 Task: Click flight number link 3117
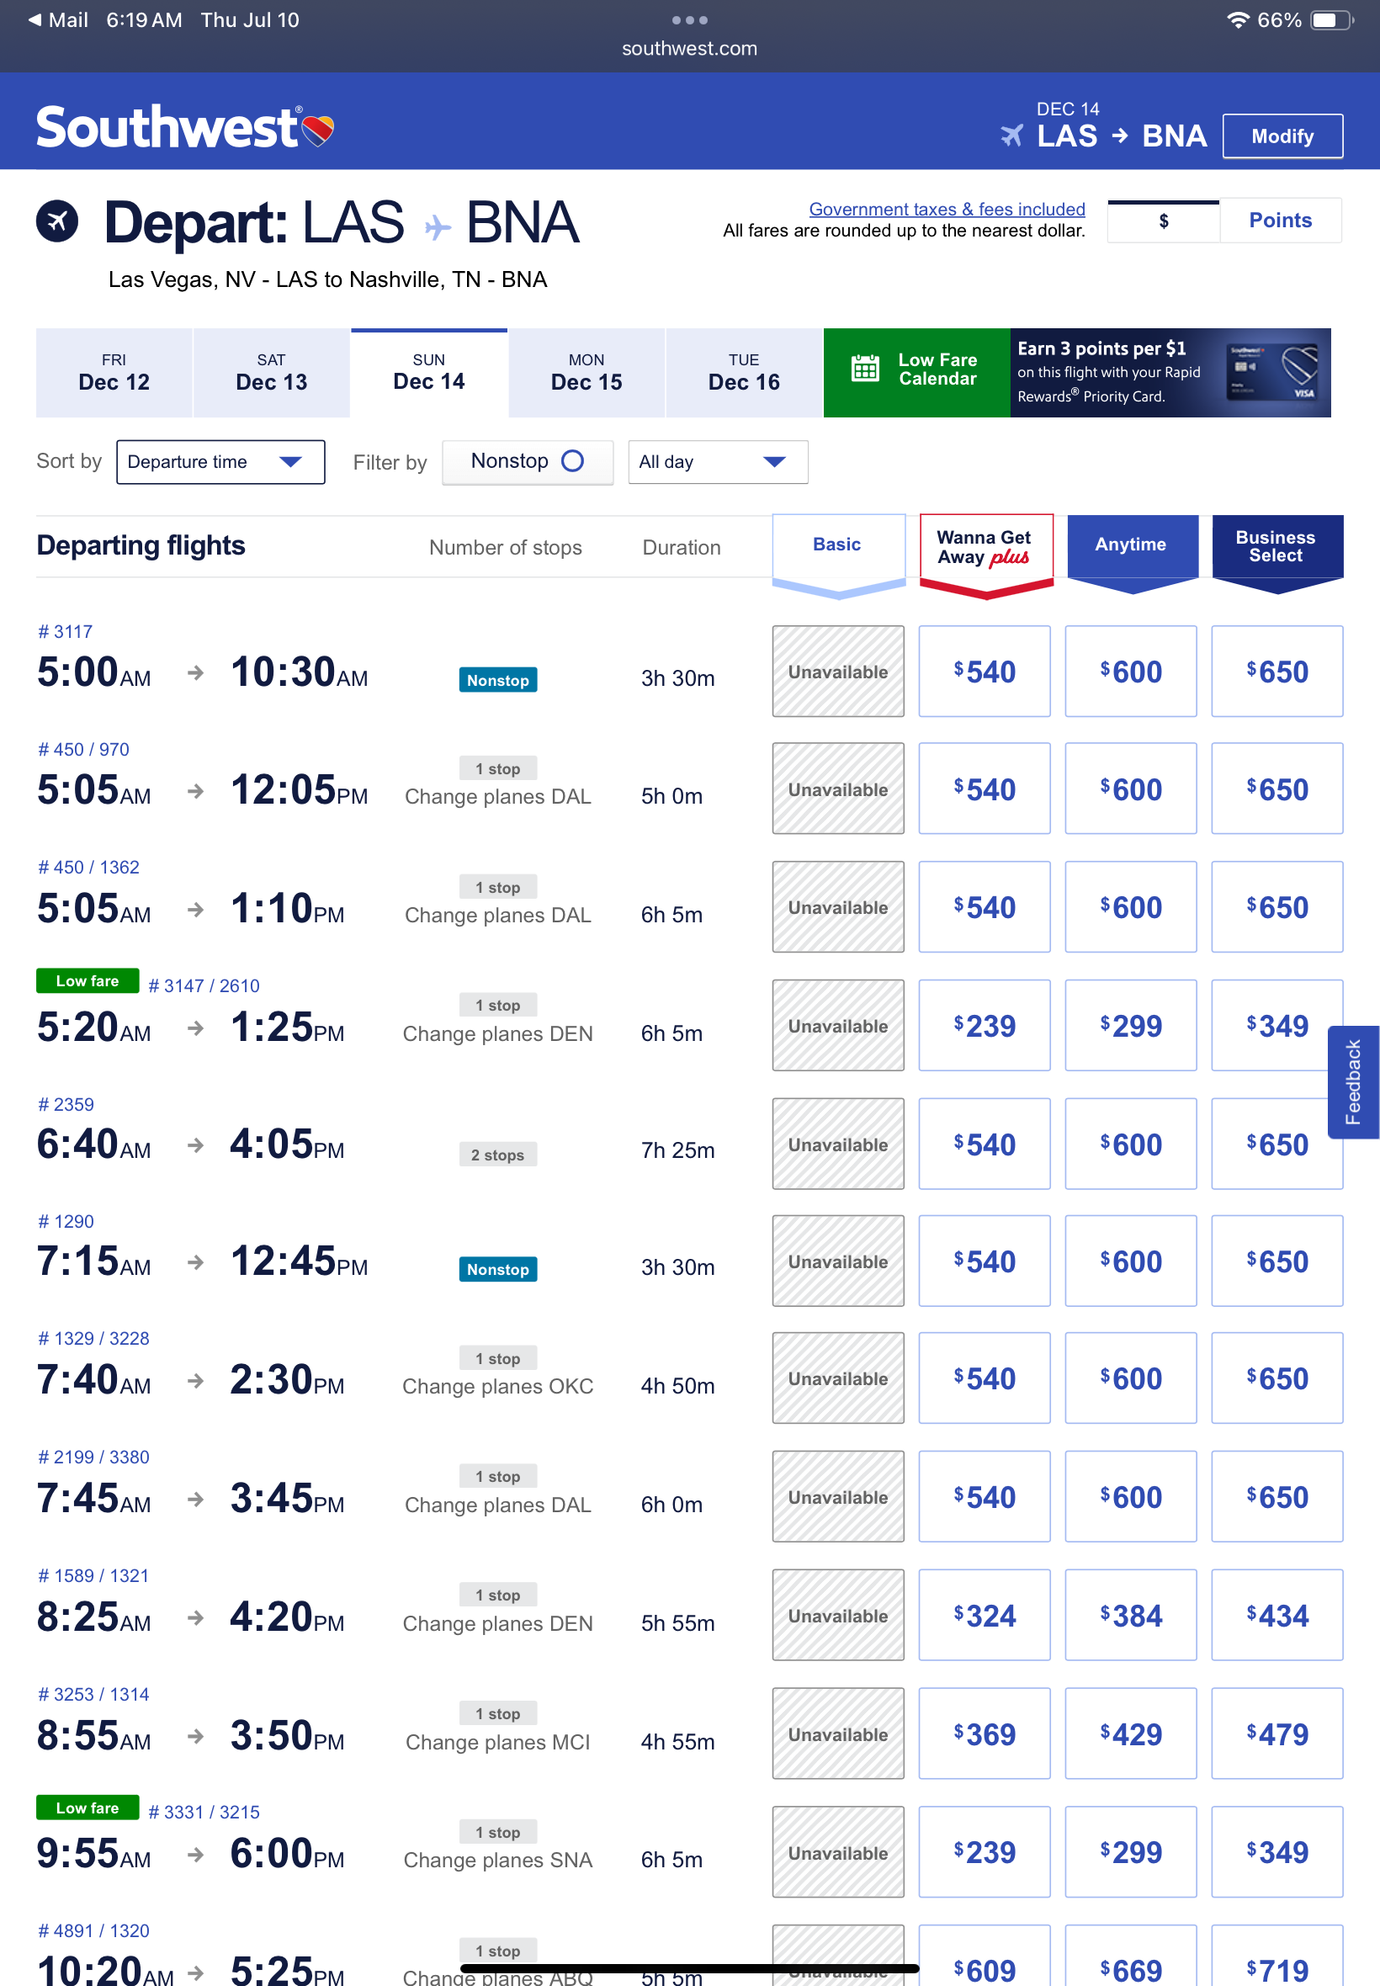pos(63,631)
